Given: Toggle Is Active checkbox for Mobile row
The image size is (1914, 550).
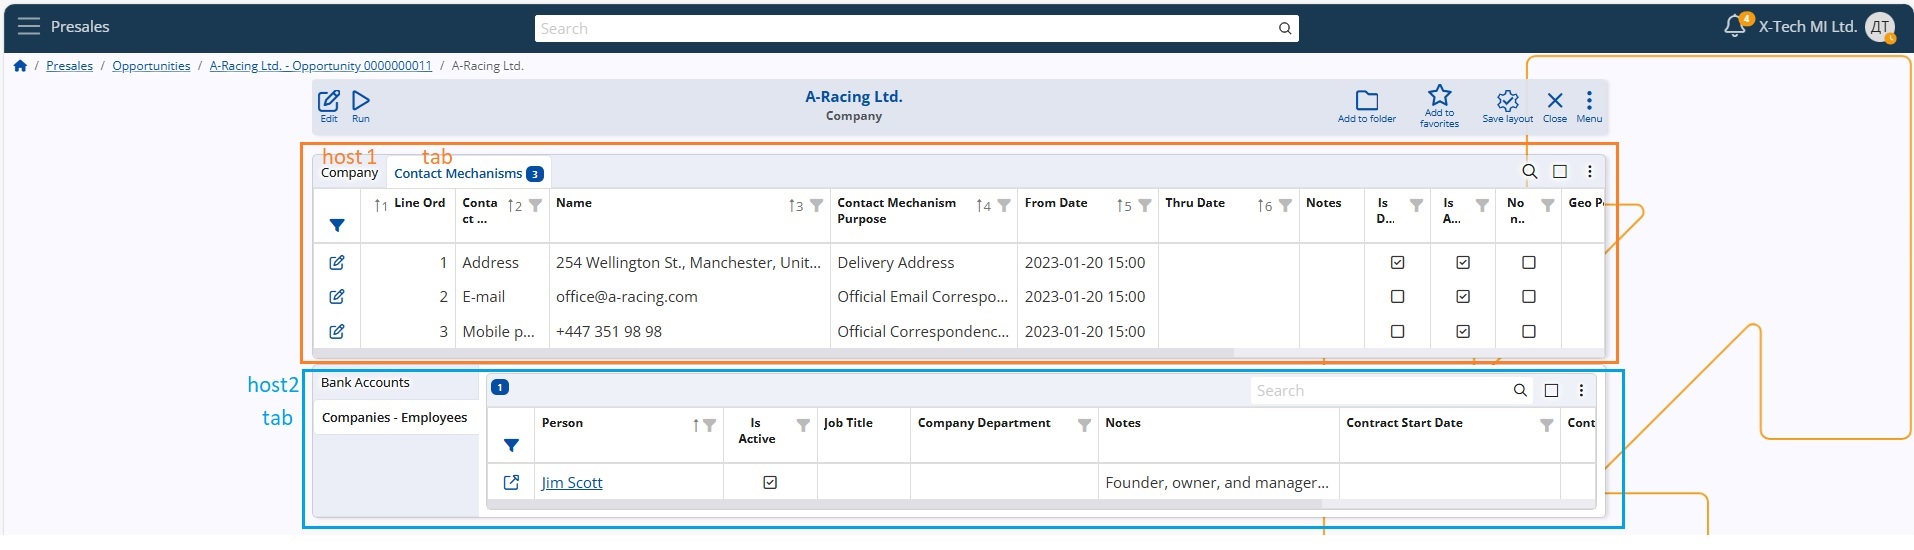Looking at the screenshot, I should pos(1463,332).
